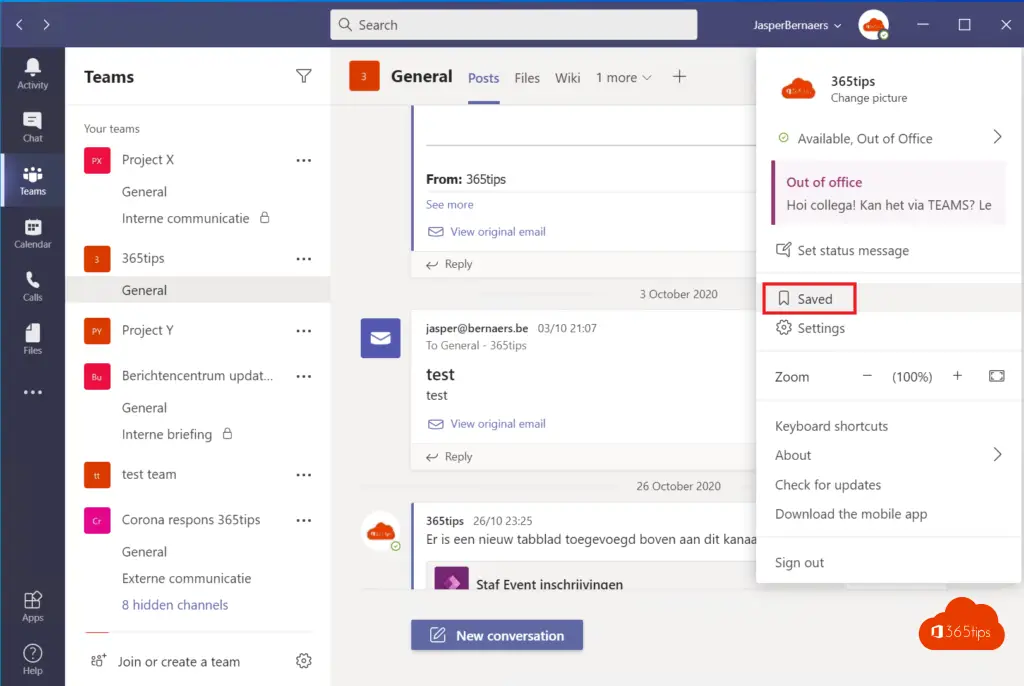View original email below See more

coord(487,231)
